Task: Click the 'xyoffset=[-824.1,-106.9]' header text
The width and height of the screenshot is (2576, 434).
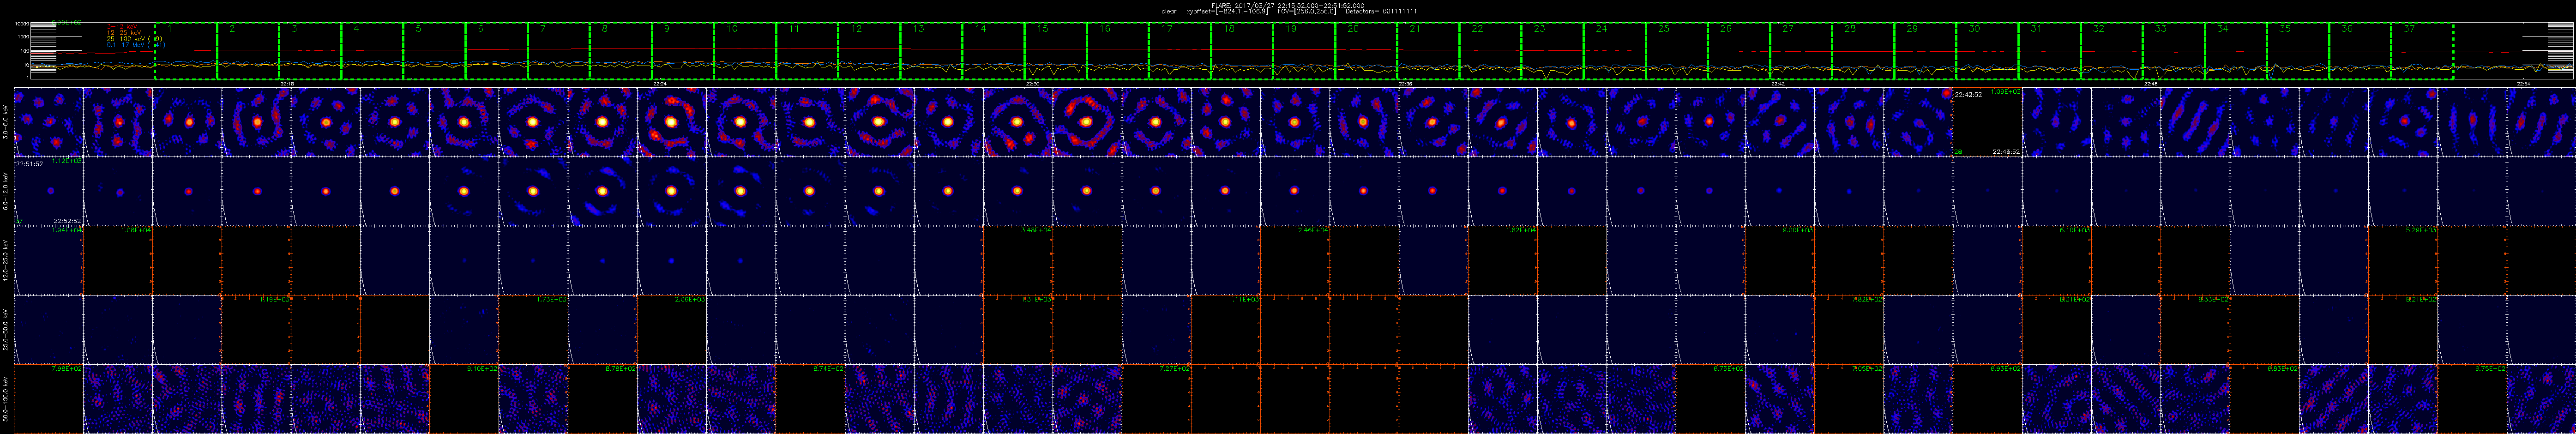Action: 1227,11
